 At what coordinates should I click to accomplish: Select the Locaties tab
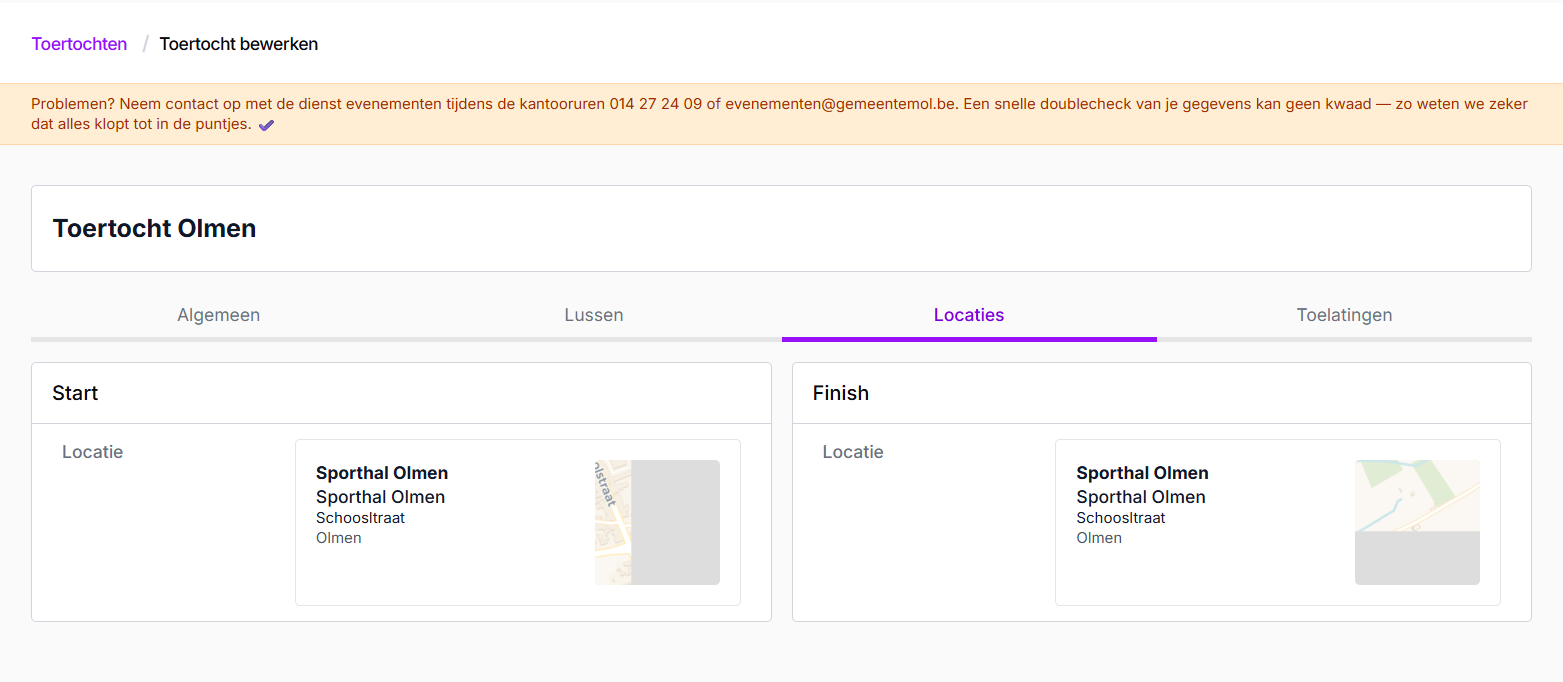968,315
